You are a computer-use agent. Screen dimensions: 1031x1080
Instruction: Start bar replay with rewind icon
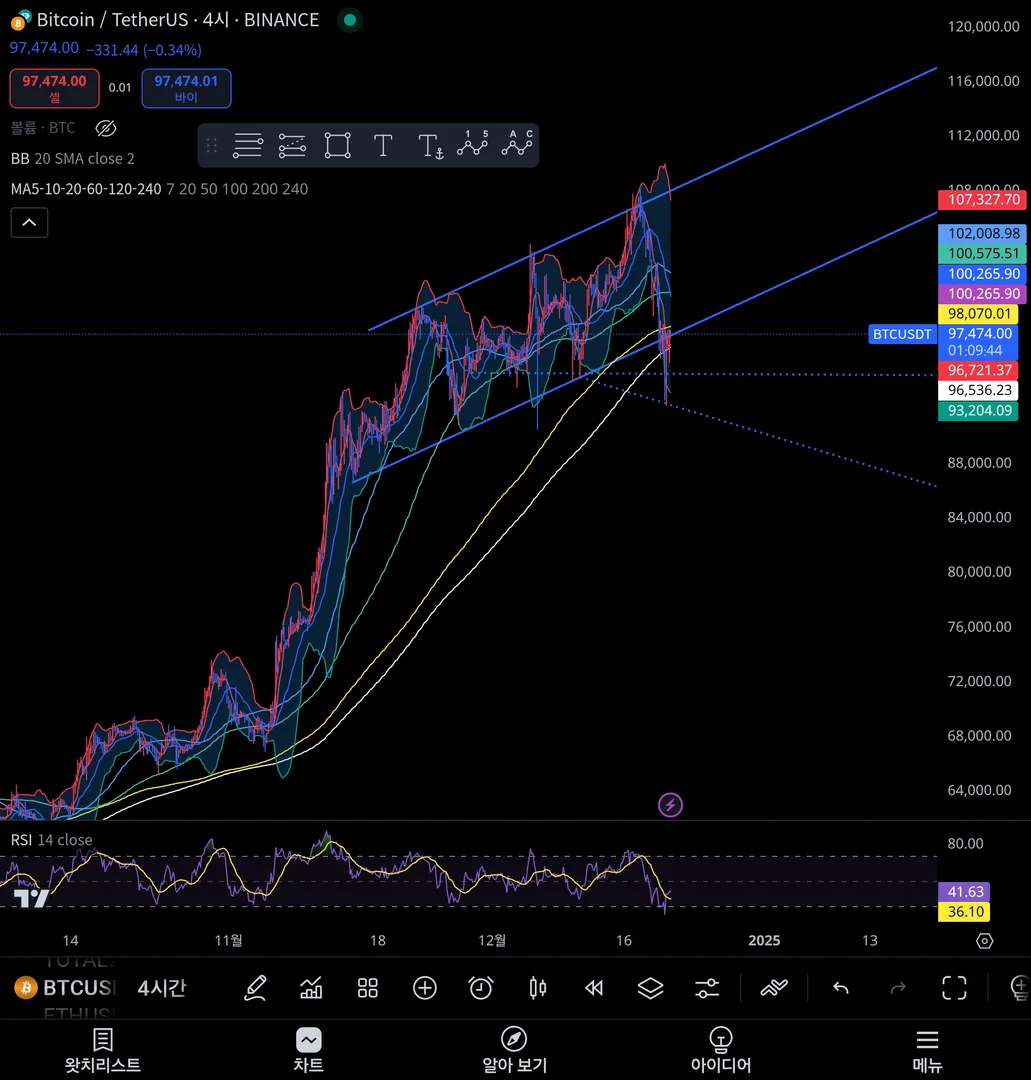[594, 988]
